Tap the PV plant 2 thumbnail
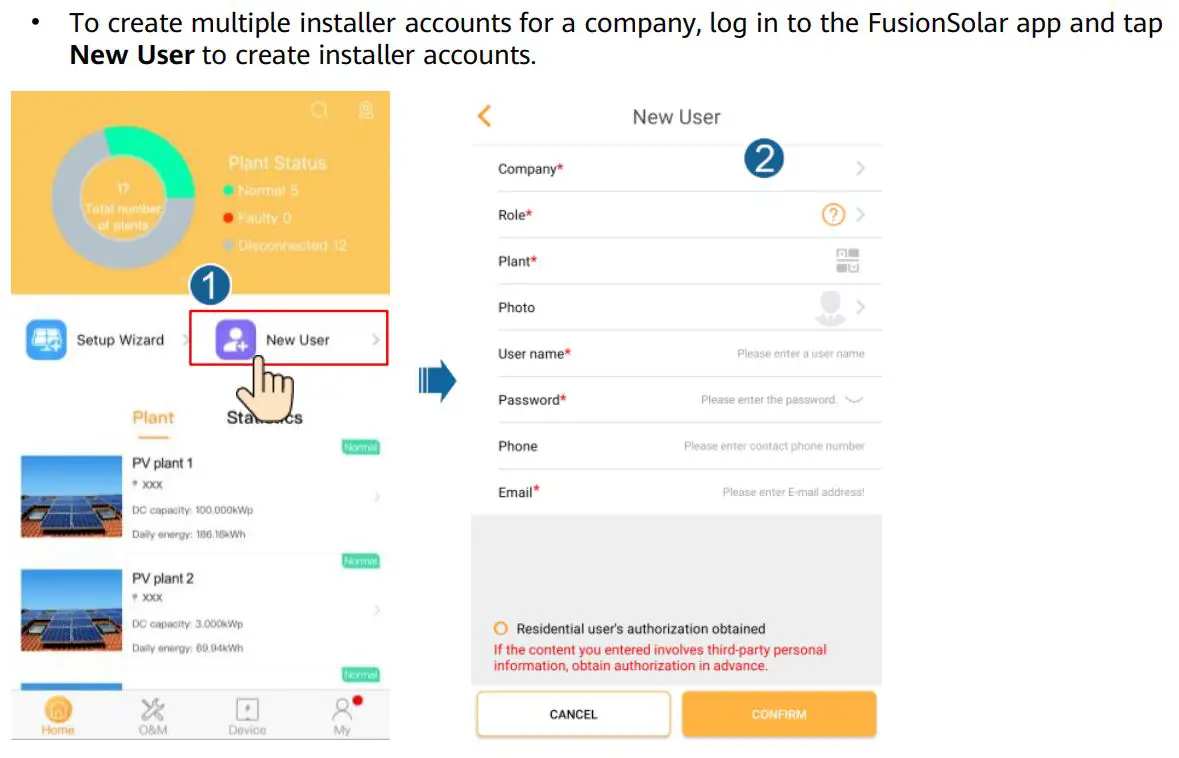 pyautogui.click(x=71, y=610)
